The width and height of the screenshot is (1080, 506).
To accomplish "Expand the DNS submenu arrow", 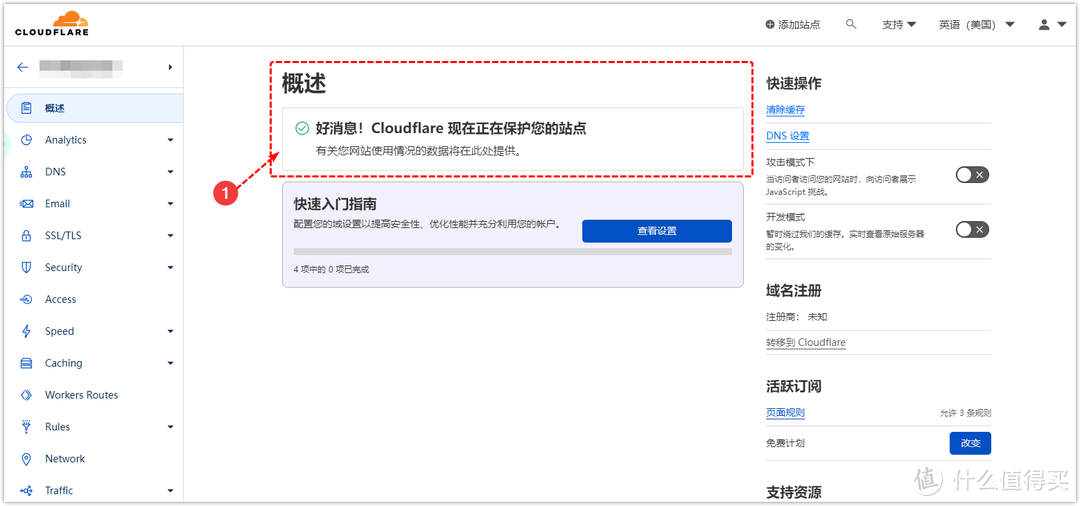I will coord(170,172).
